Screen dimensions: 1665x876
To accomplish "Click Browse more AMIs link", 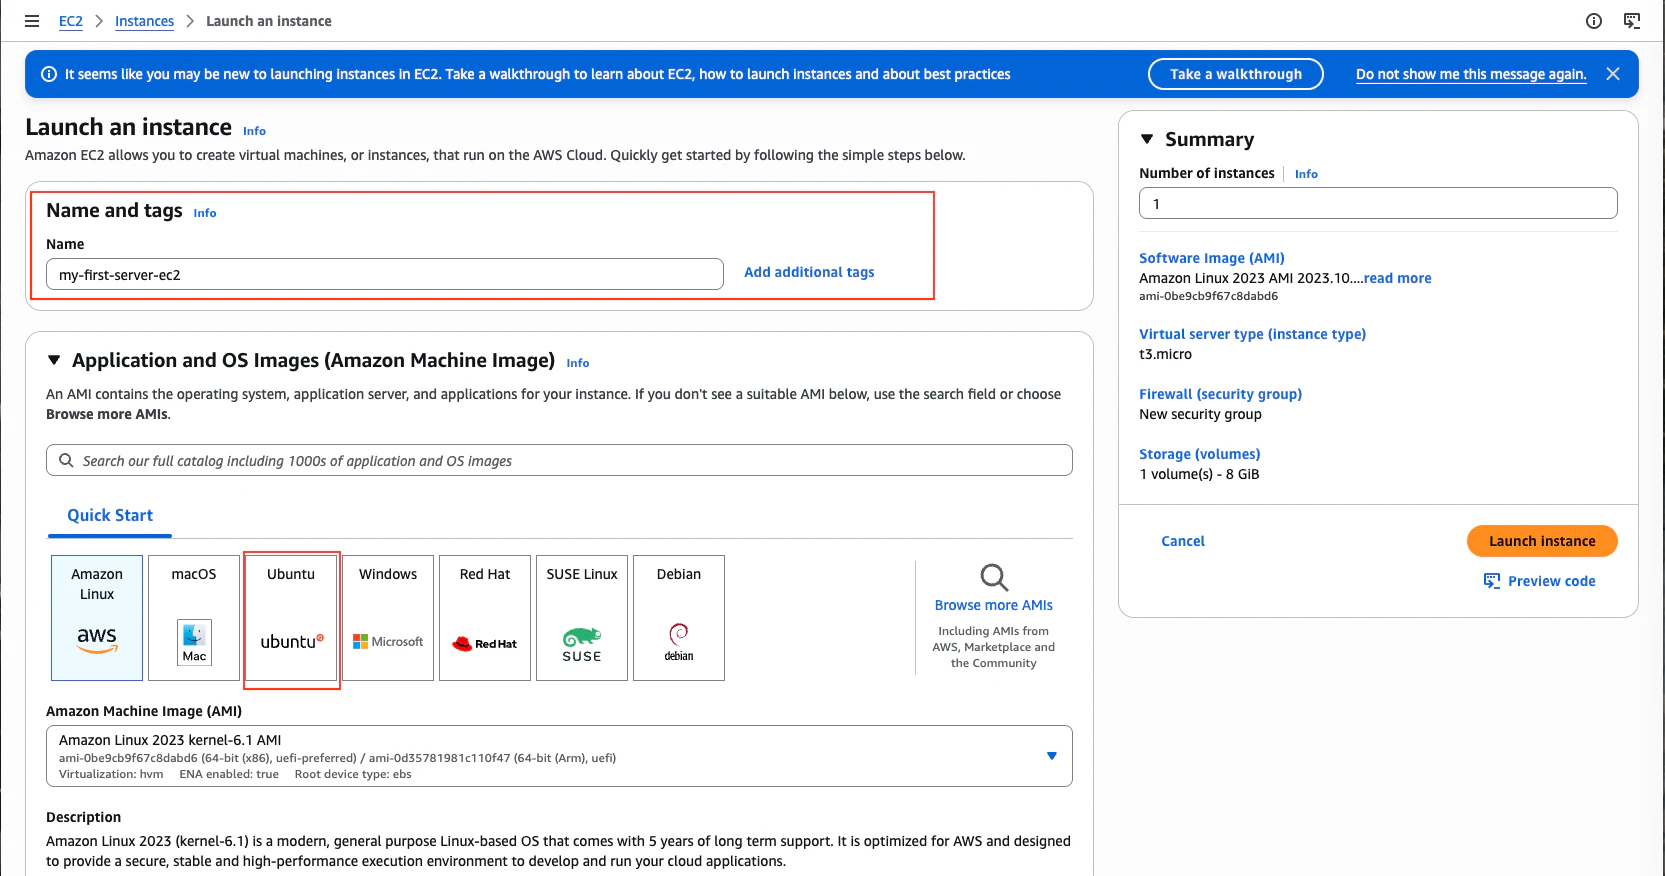I will [x=994, y=605].
